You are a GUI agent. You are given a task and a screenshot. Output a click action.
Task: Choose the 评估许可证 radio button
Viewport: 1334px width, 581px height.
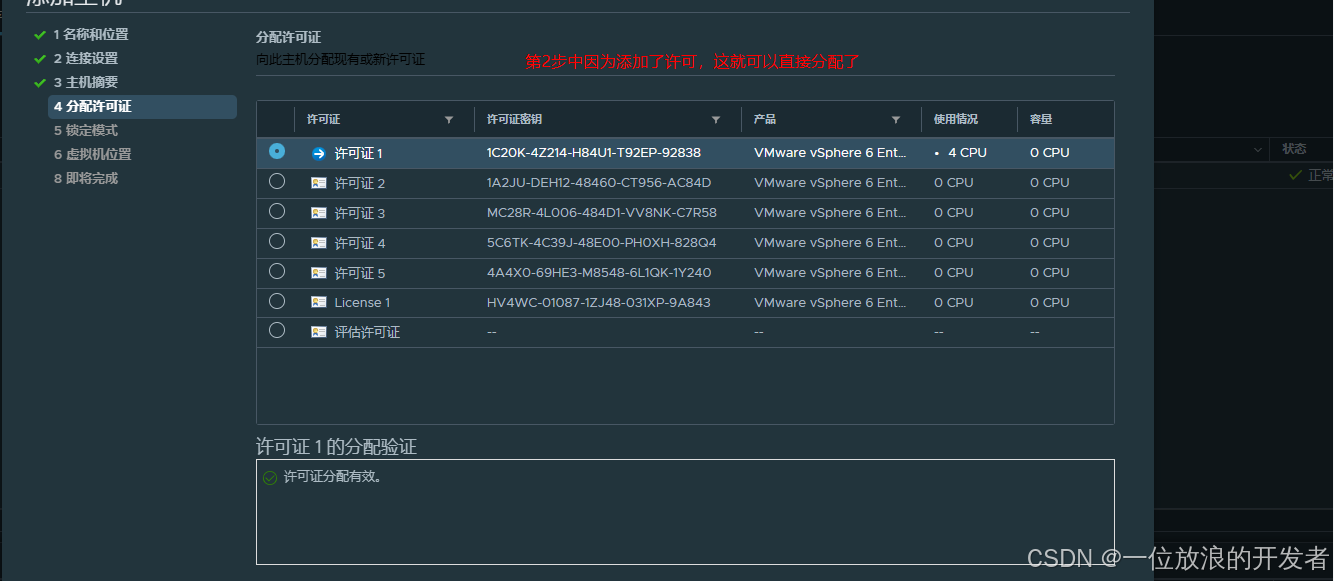click(x=277, y=330)
